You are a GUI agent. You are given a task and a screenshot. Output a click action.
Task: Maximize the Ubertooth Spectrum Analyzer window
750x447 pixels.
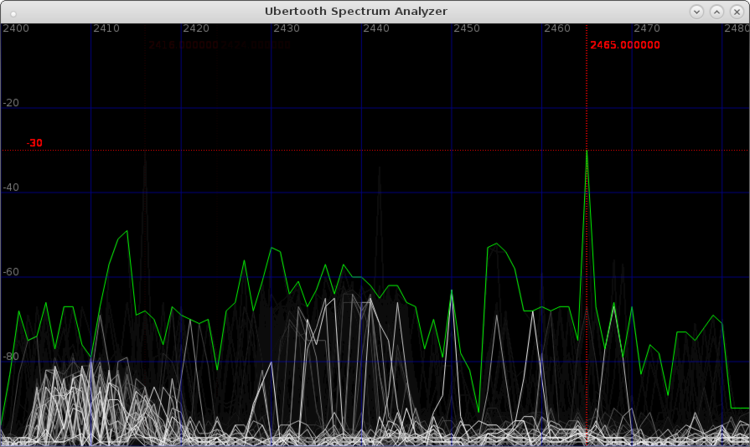tap(717, 11)
